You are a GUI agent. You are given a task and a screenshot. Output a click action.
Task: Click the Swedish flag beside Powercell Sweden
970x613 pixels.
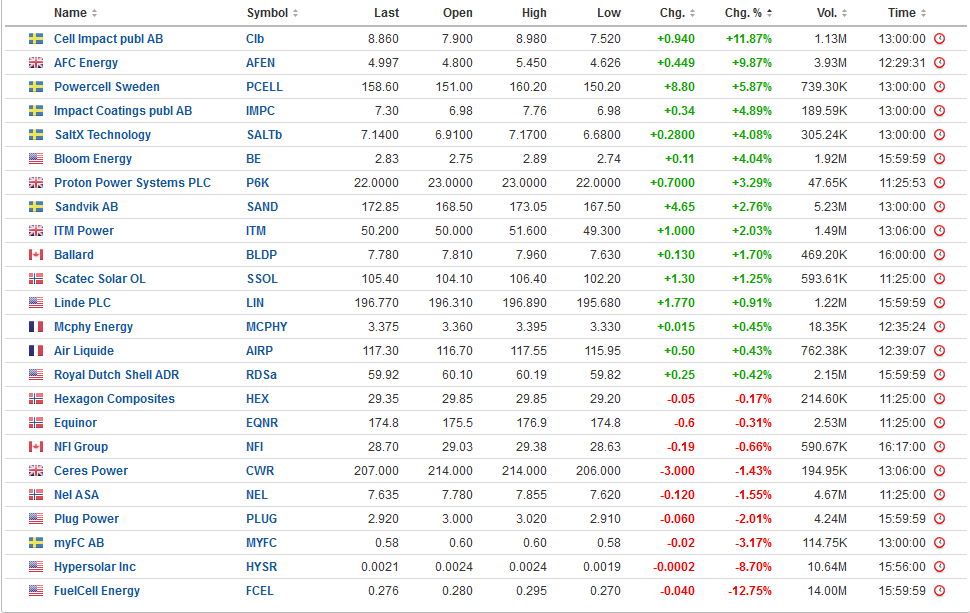(36, 87)
